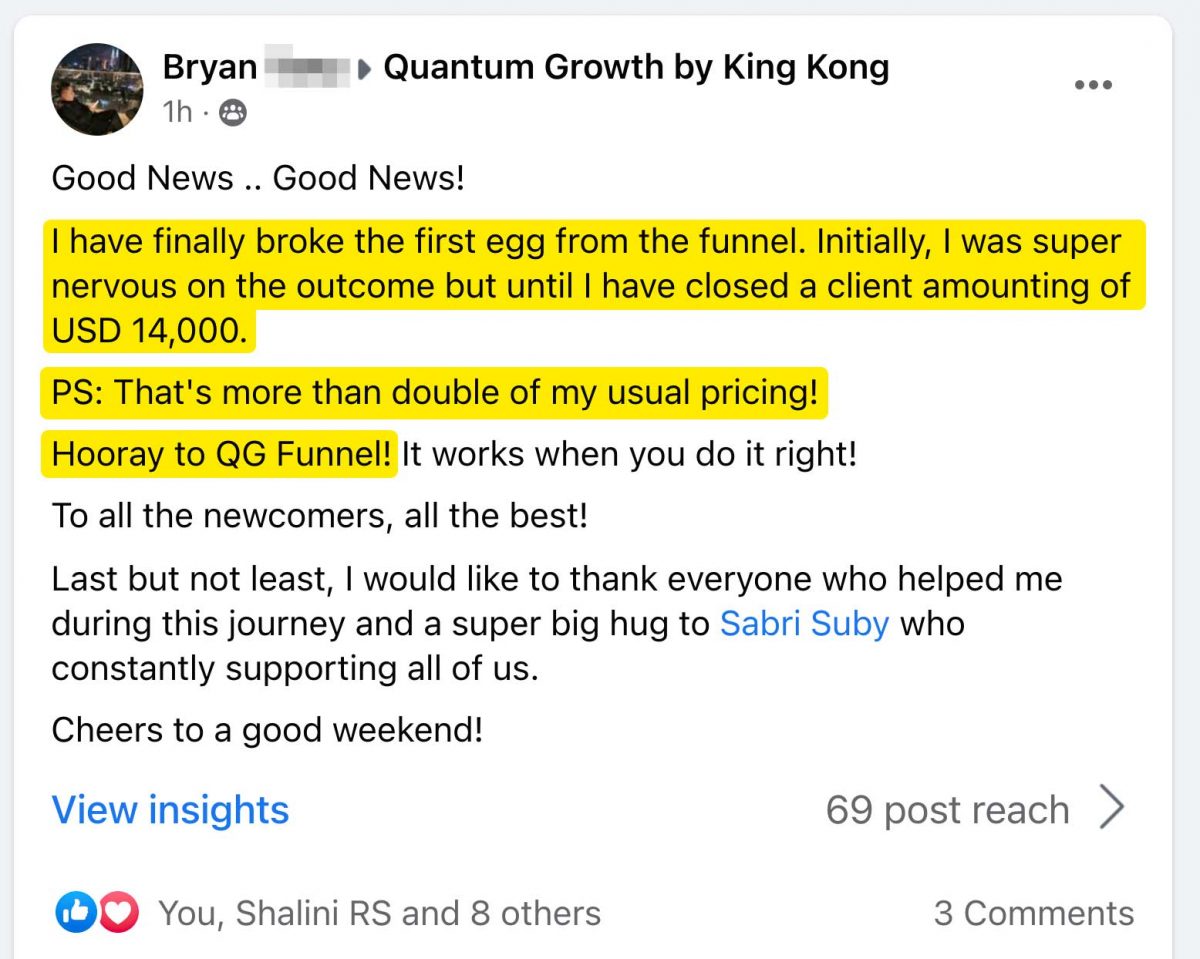Open Sabri Suby's tagged profile

click(804, 624)
